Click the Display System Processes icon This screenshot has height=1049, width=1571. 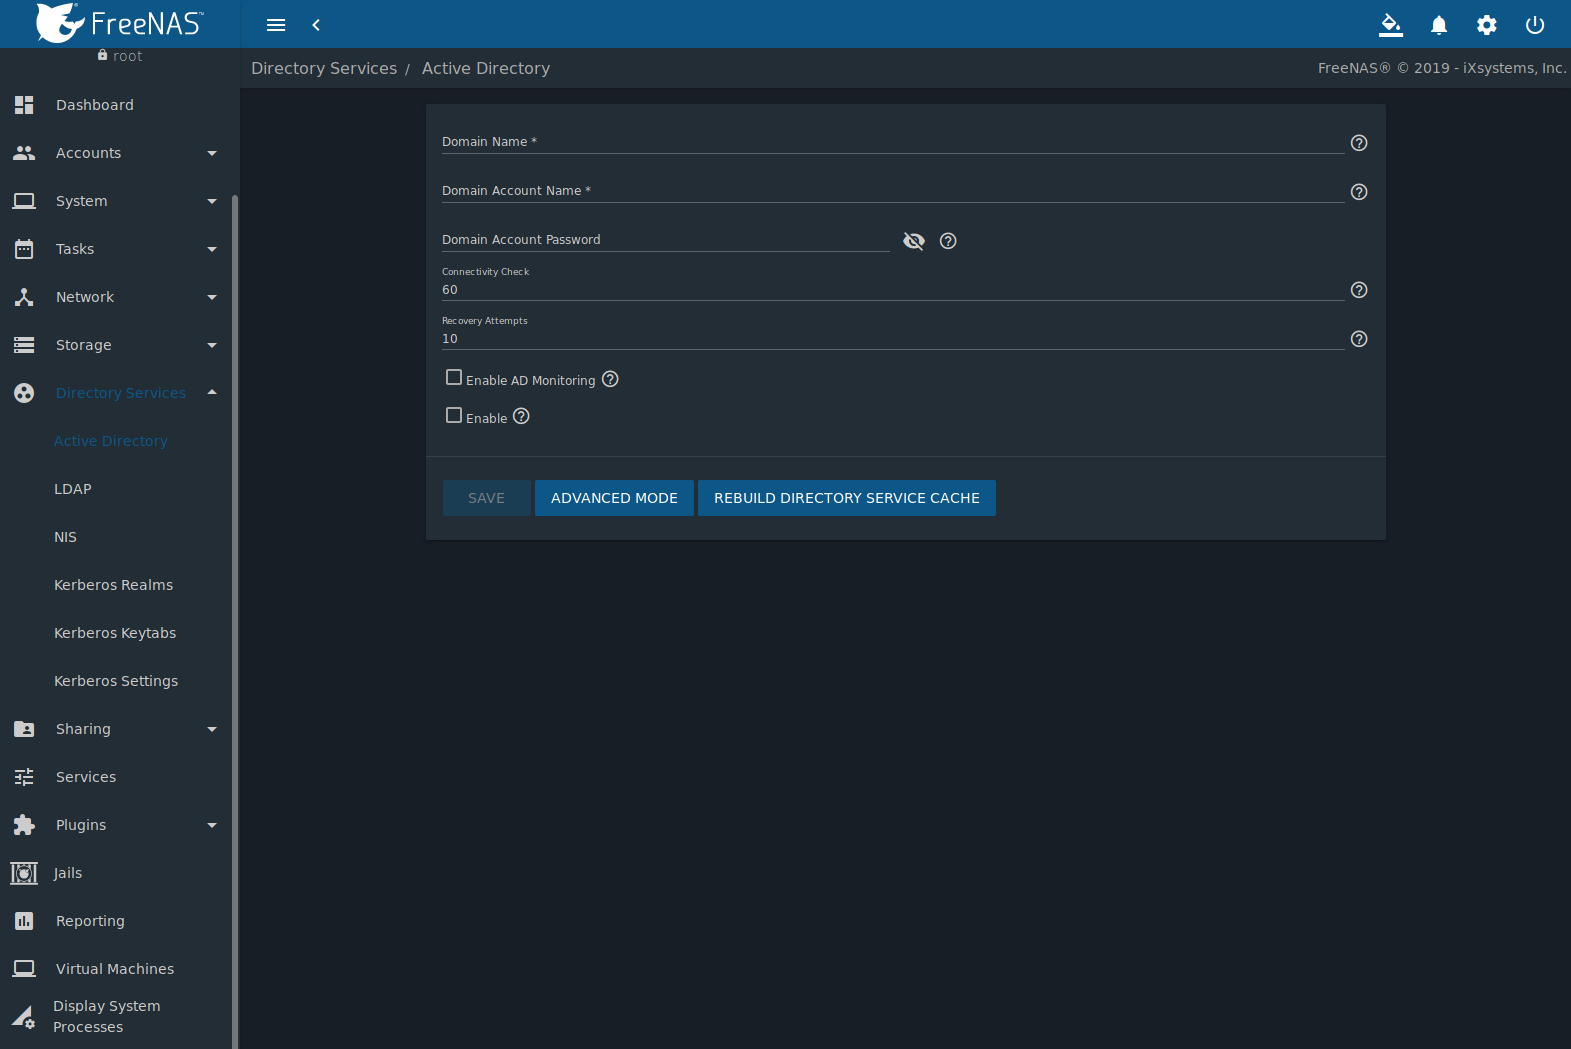click(24, 1017)
